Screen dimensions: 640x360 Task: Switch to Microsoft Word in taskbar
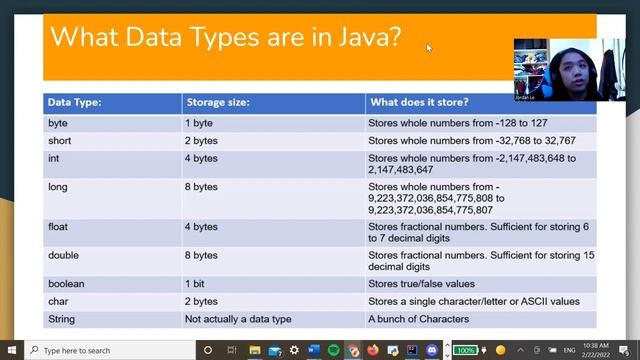tap(314, 350)
